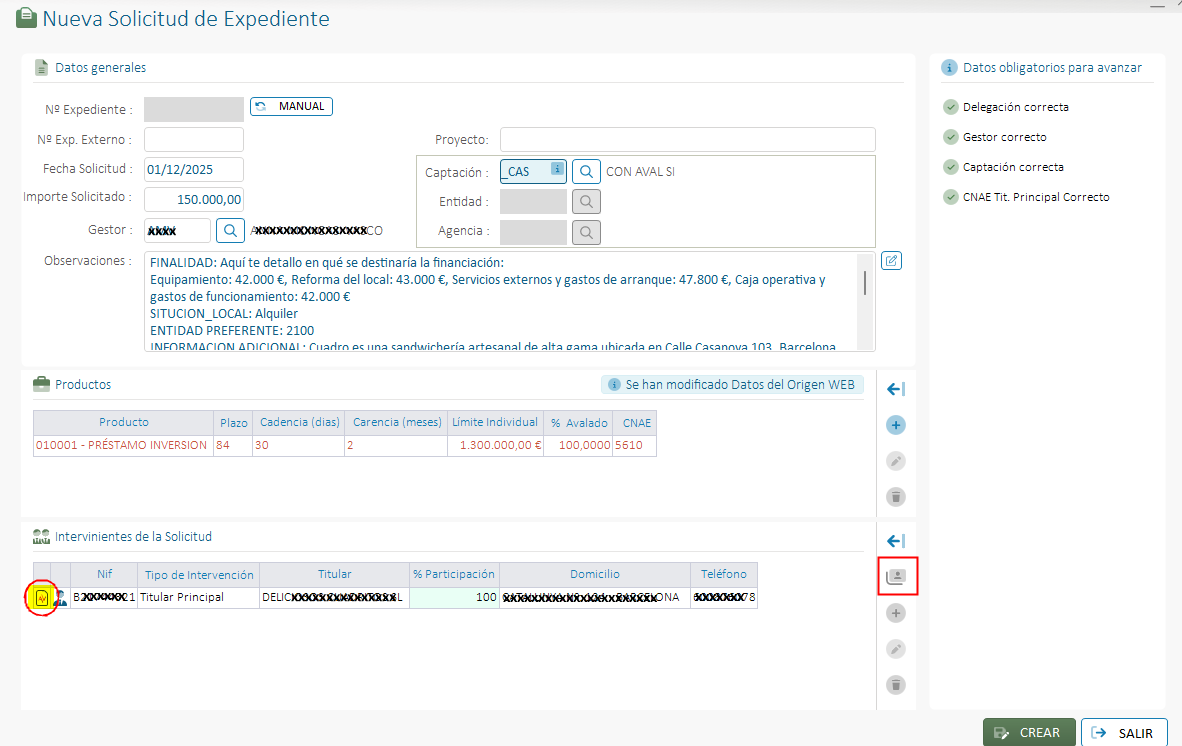This screenshot has height=746, width=1182.
Task: Click the Gestor lookup magnifier icon
Action: (230, 231)
